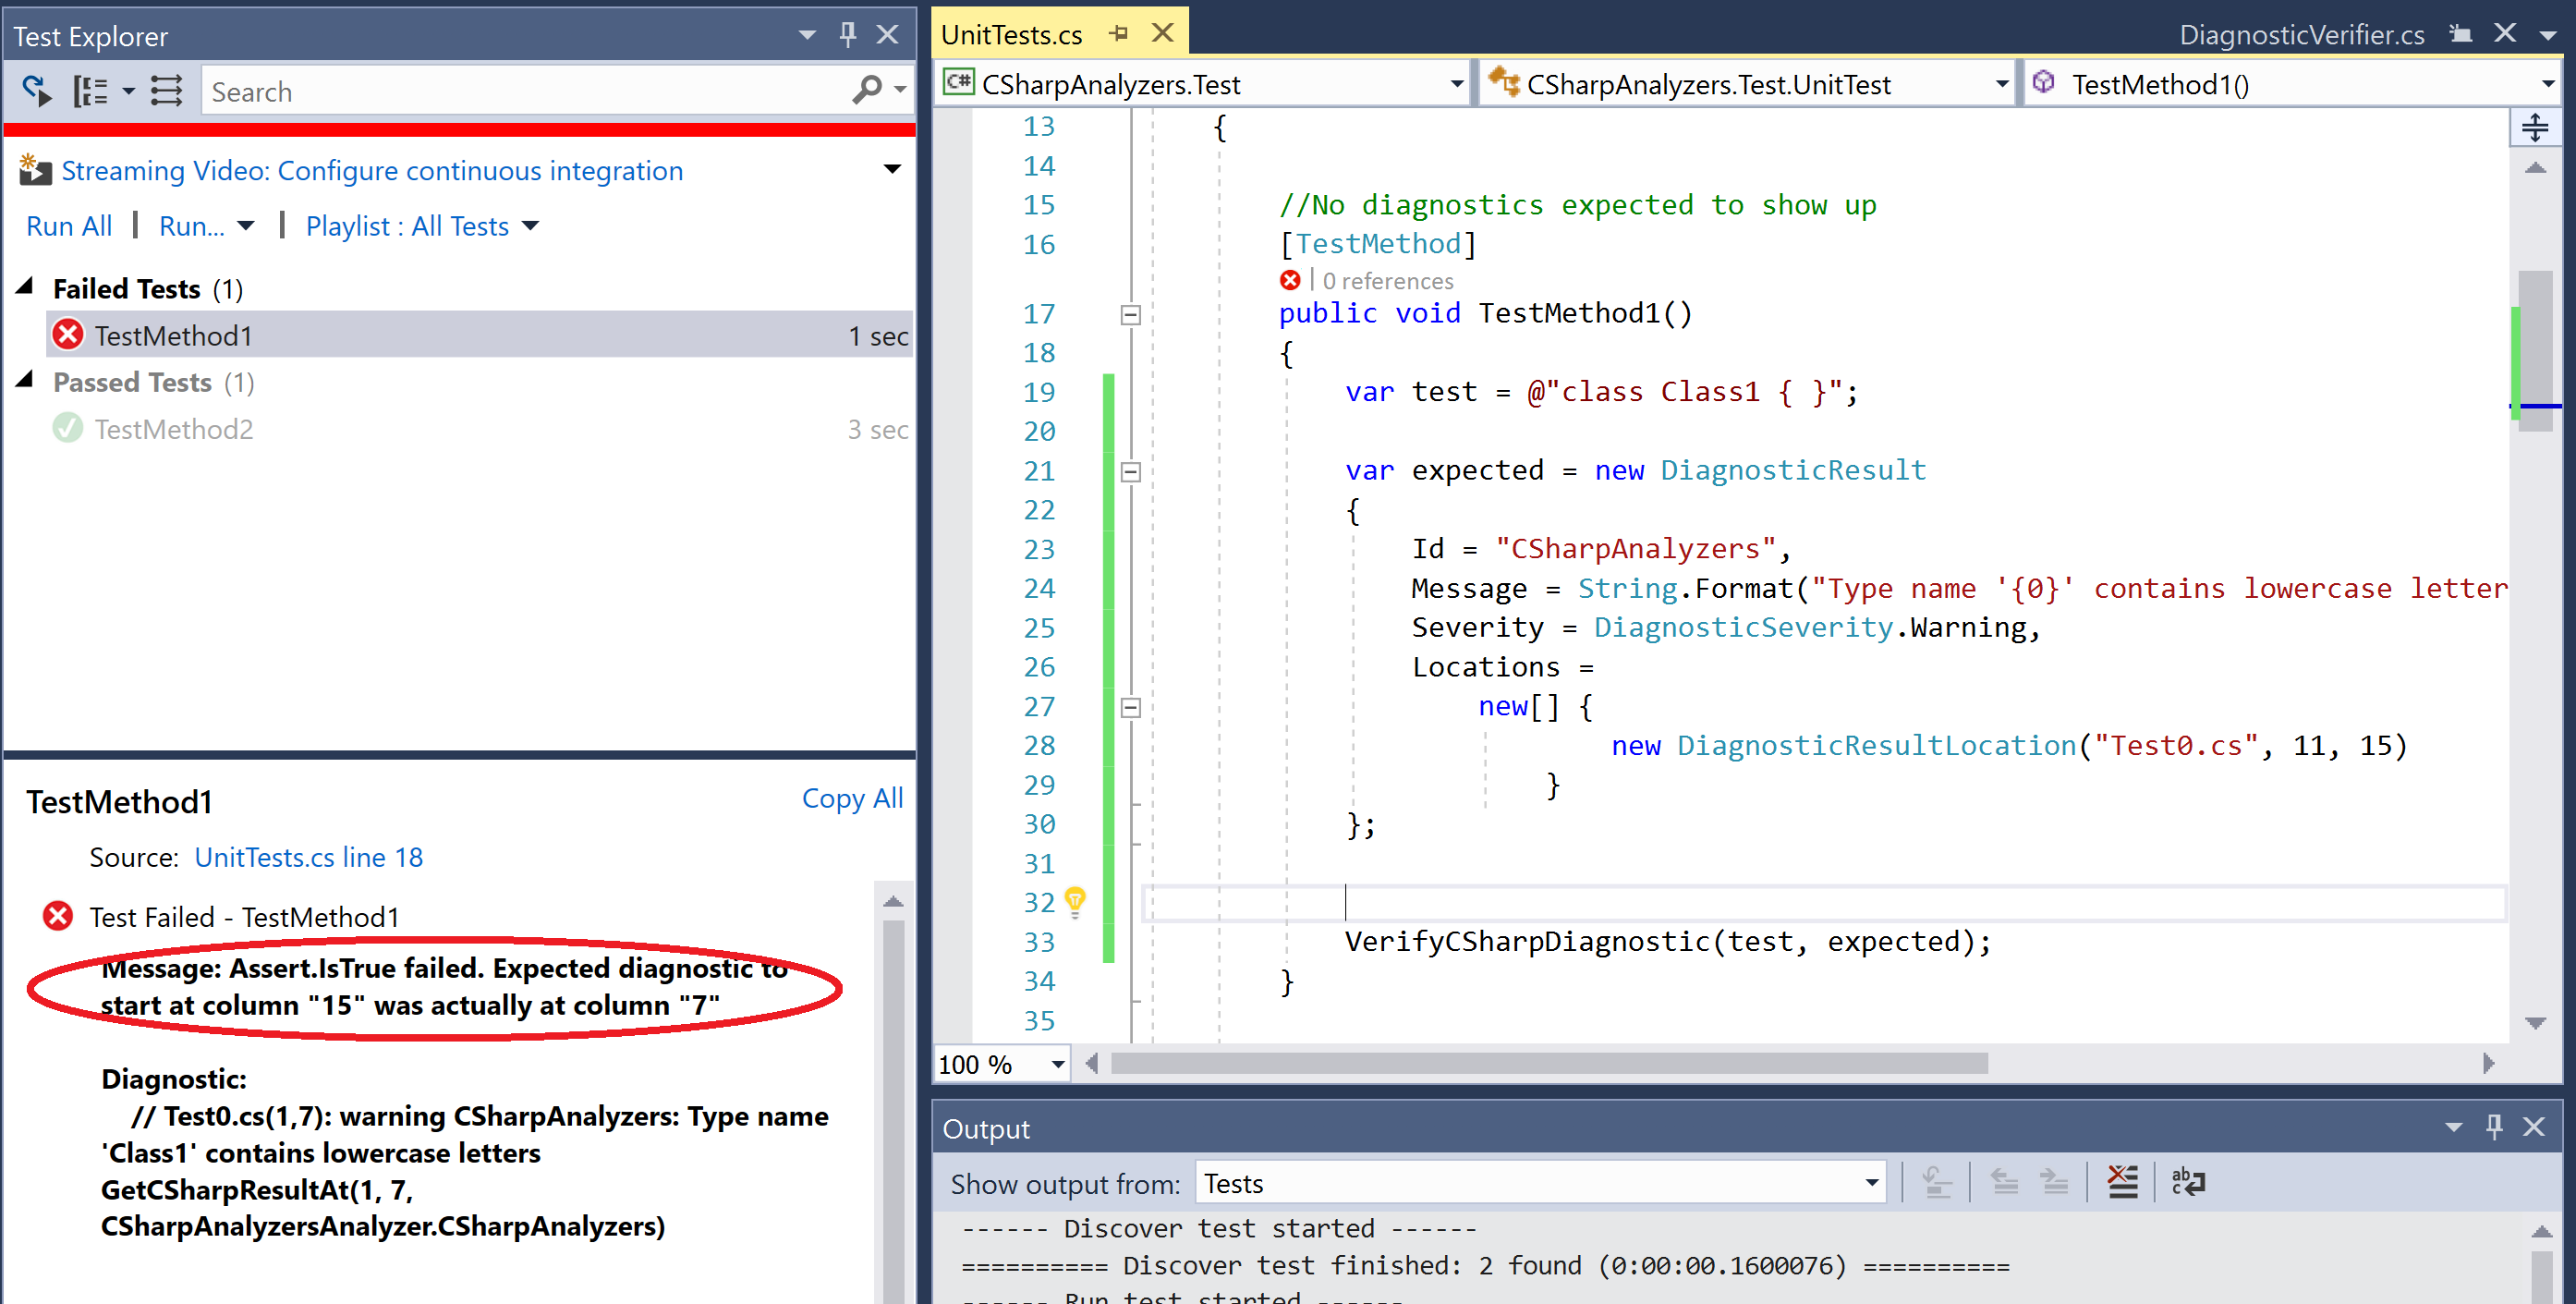Screen dimensions: 2576x1304
Task: Click the editor horizontal scroll left arrow
Action: 1092,1063
